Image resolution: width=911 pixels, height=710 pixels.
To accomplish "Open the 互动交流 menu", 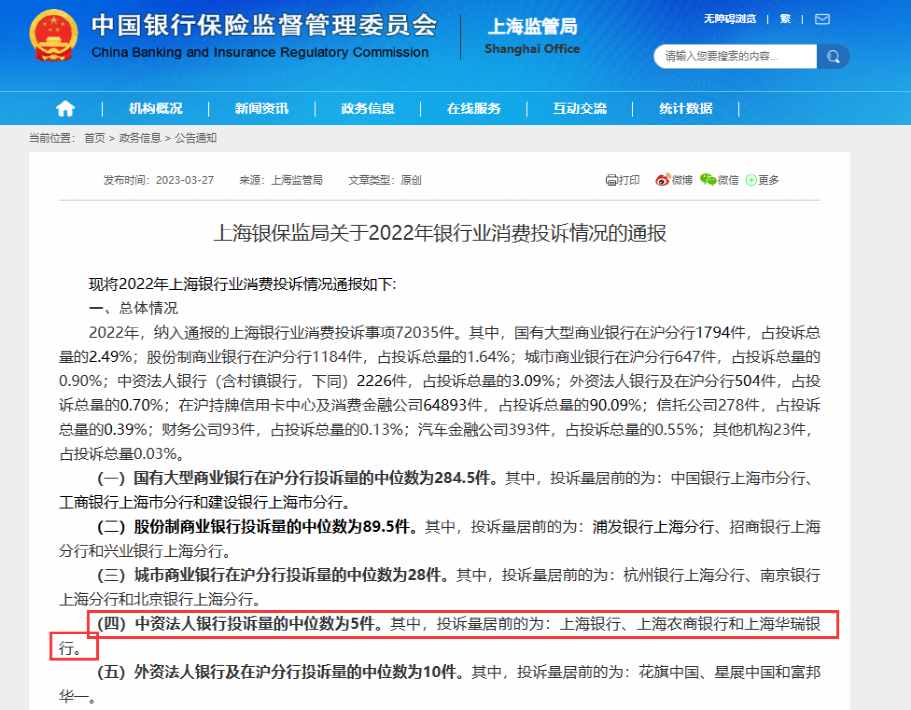I will click(580, 109).
